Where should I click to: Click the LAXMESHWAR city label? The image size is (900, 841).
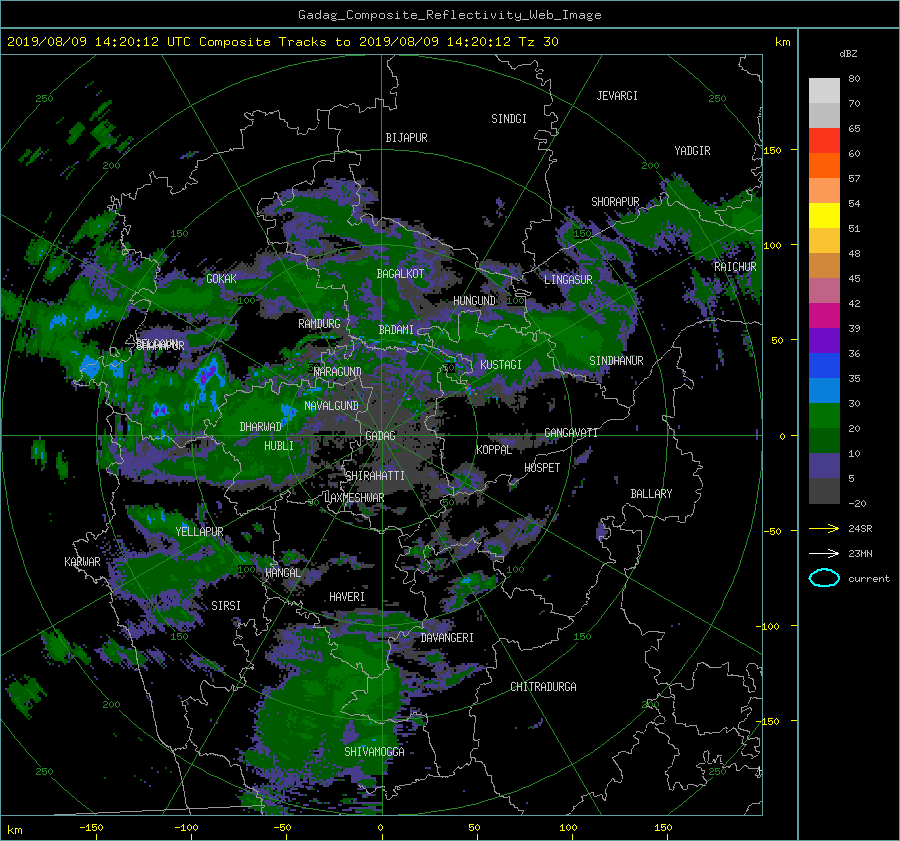pos(355,498)
